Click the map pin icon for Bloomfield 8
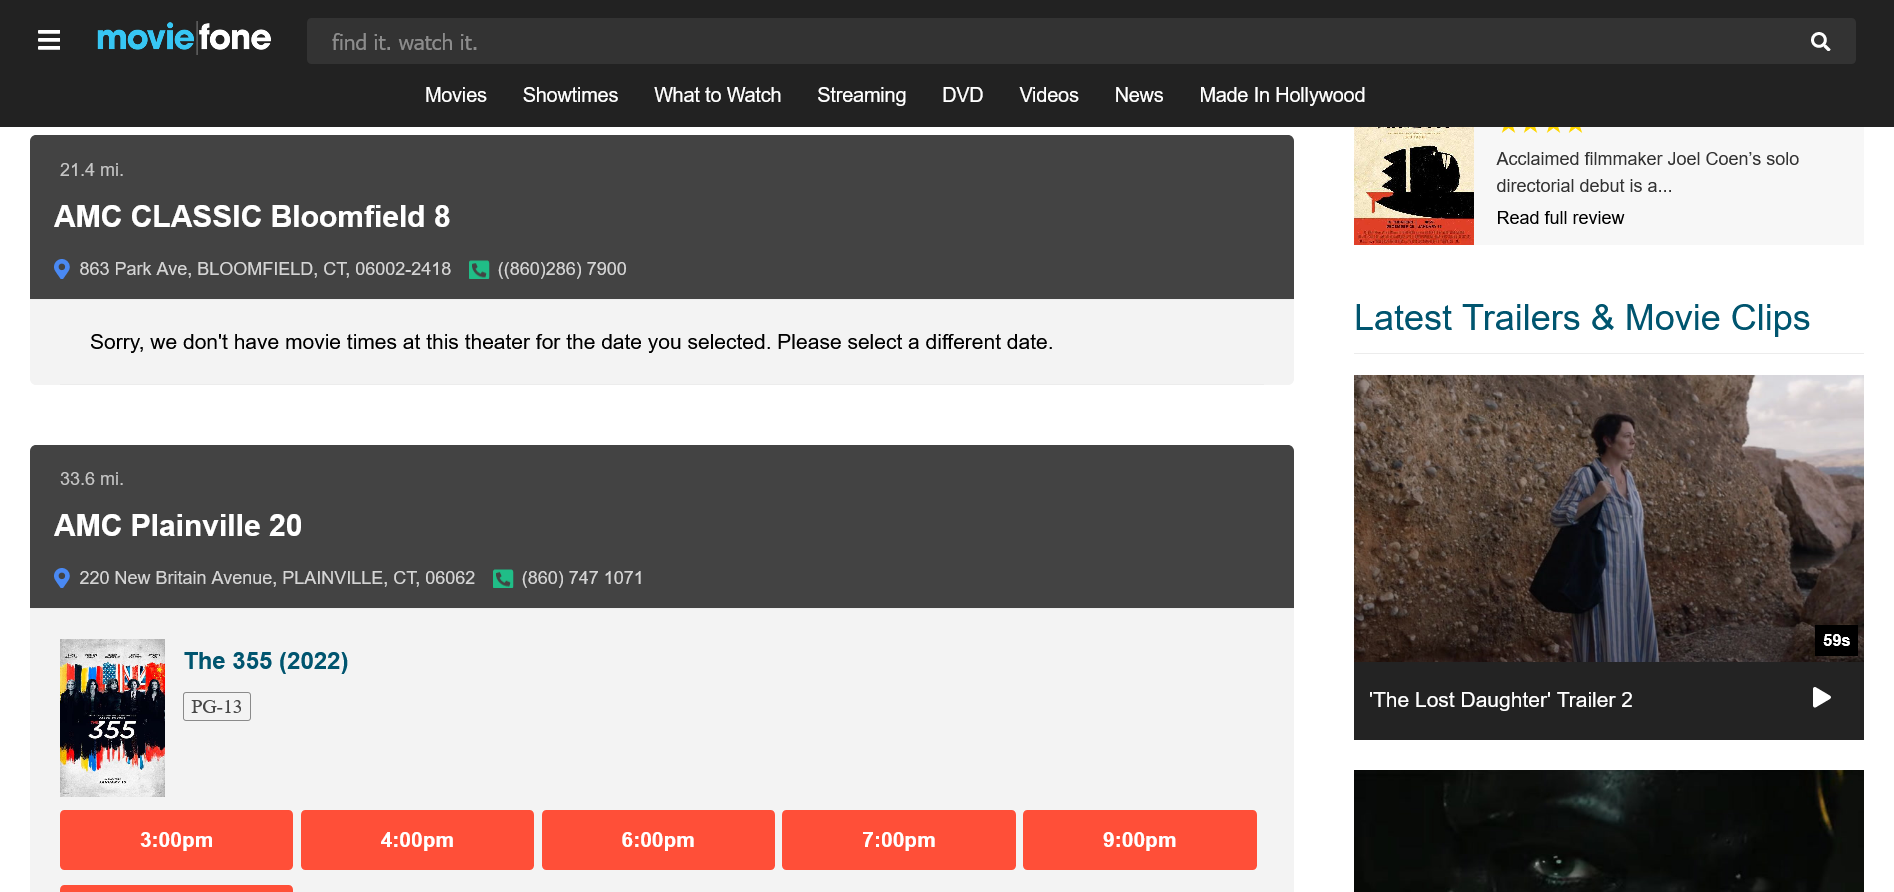The image size is (1894, 892). click(x=62, y=269)
